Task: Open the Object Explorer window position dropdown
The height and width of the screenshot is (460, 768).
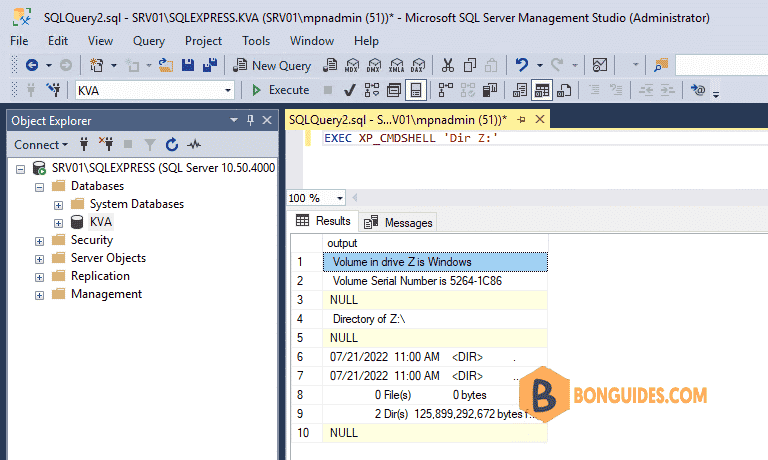Action: [x=234, y=120]
